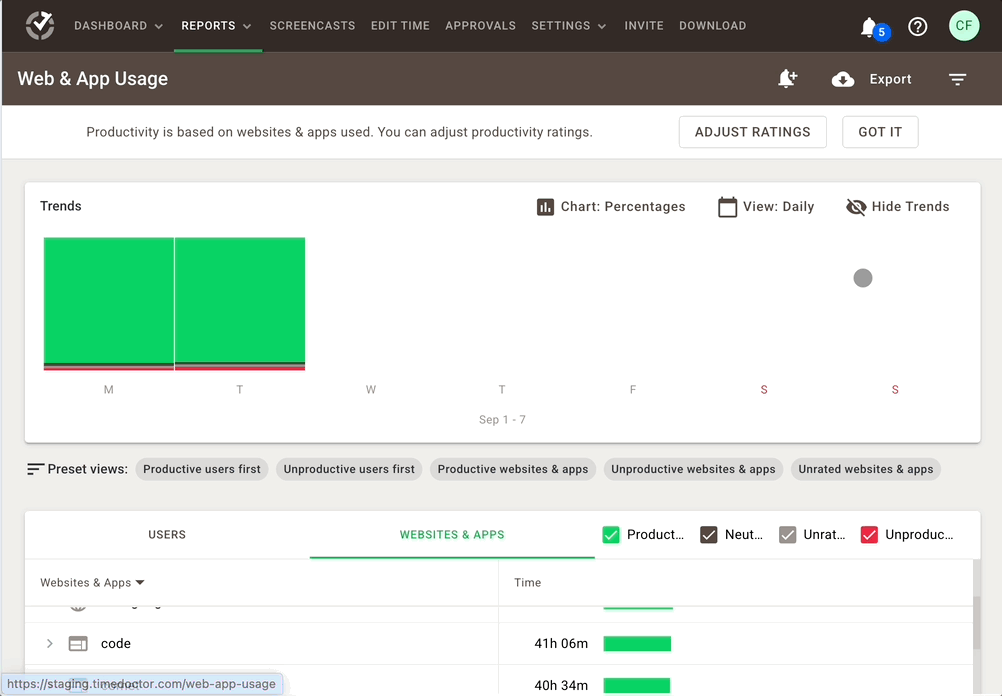Viewport: 1002px width, 696px height.
Task: Click the Trends heading
Action: [x=61, y=206]
